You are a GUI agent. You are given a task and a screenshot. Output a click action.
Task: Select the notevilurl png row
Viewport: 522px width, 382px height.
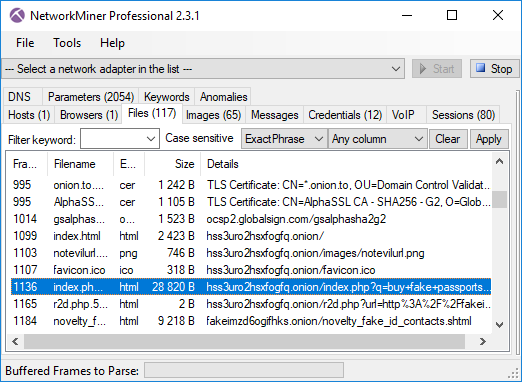pyautogui.click(x=251, y=253)
